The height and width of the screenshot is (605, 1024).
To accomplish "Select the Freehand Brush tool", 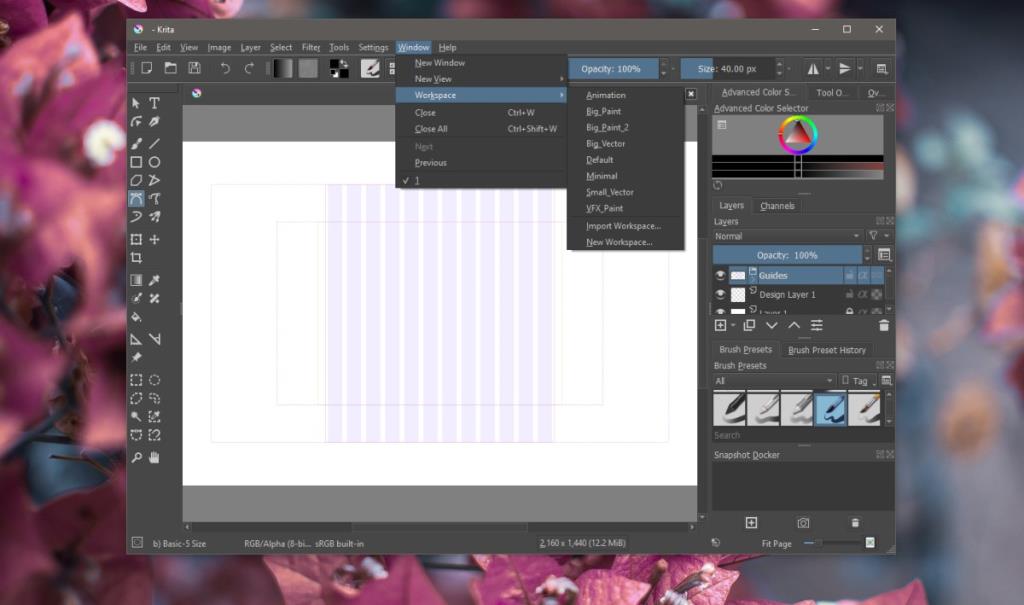I will point(136,143).
